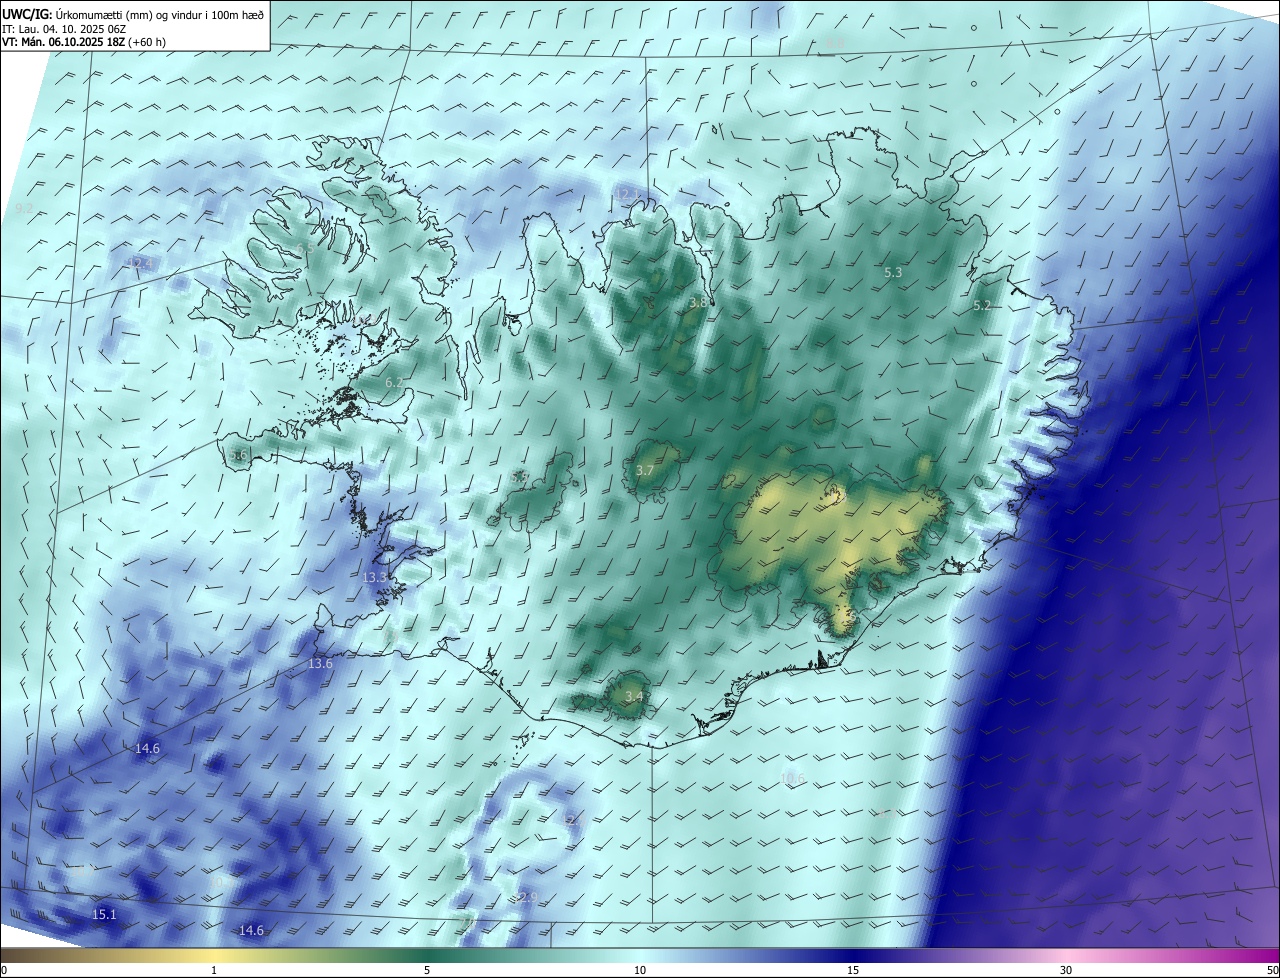Click the initial time line 'IT: Lau. 04. 10. 2025 06Z'

coord(64,28)
